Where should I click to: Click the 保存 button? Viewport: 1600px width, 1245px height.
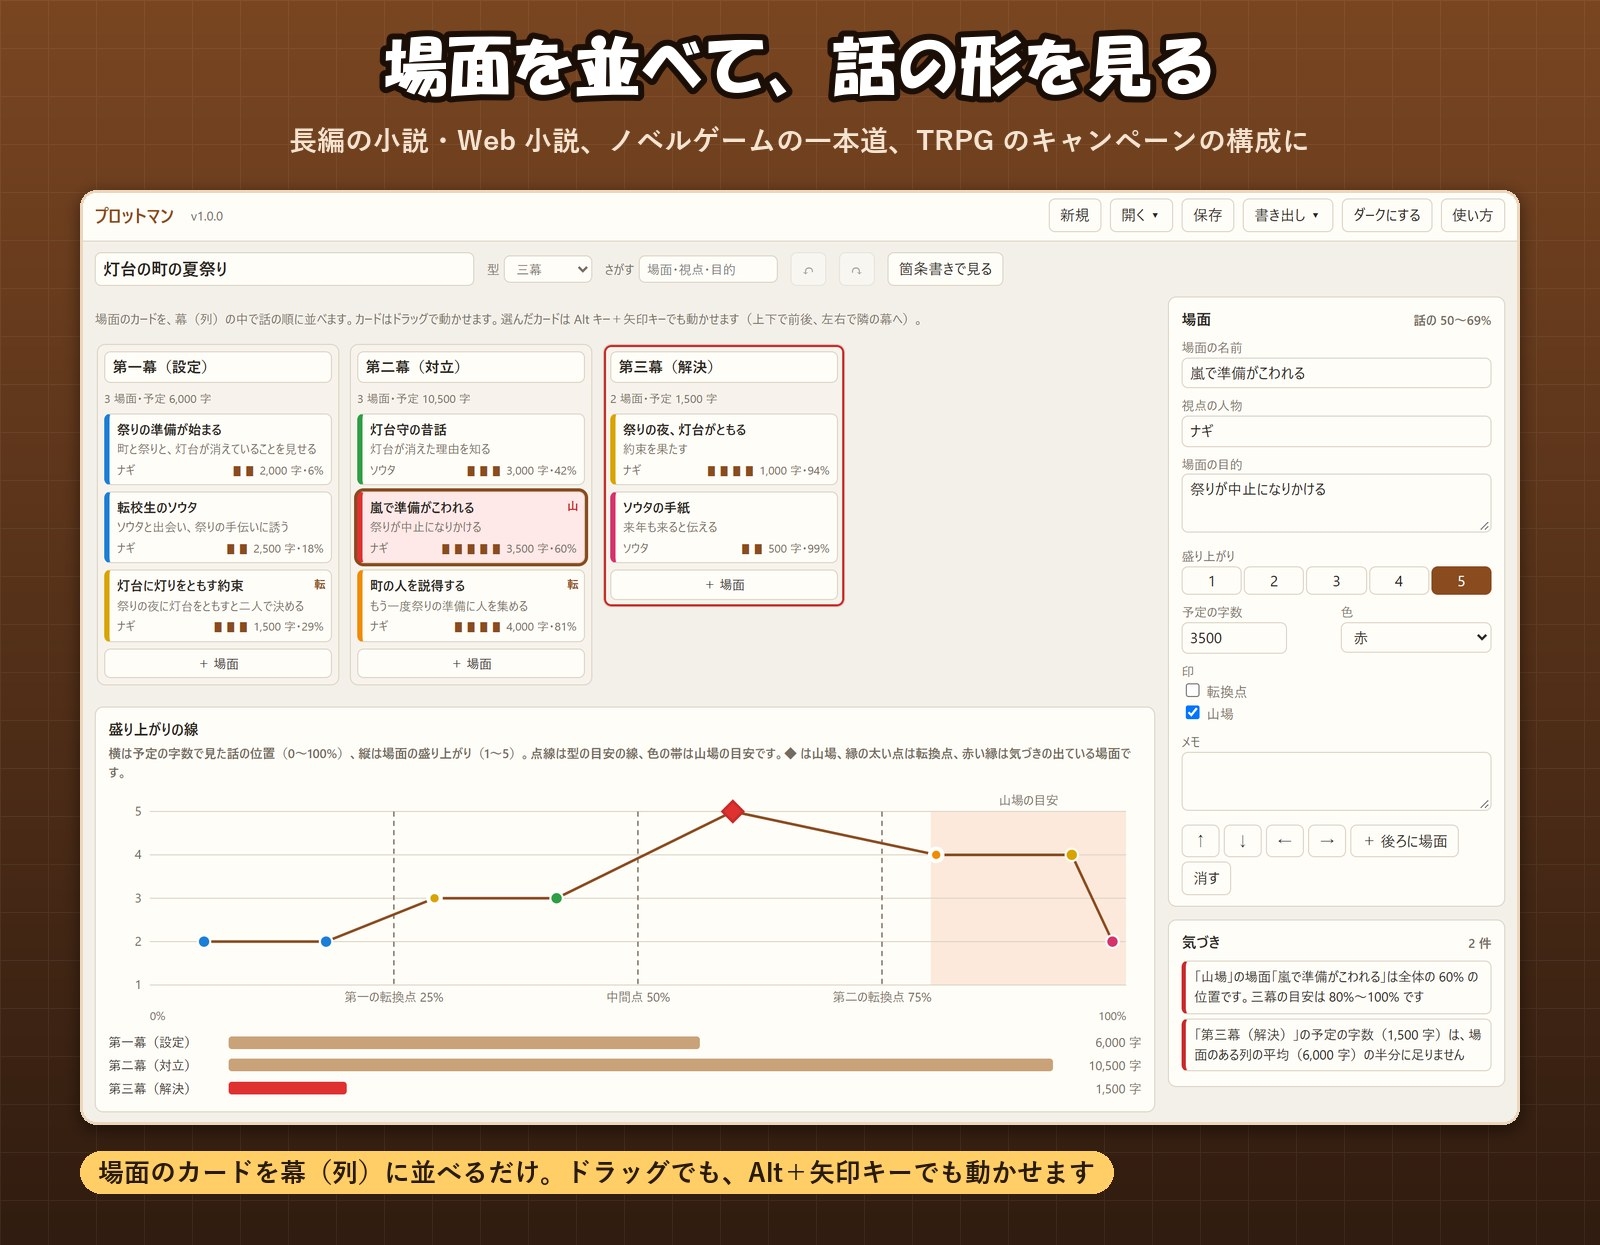[x=1207, y=215]
